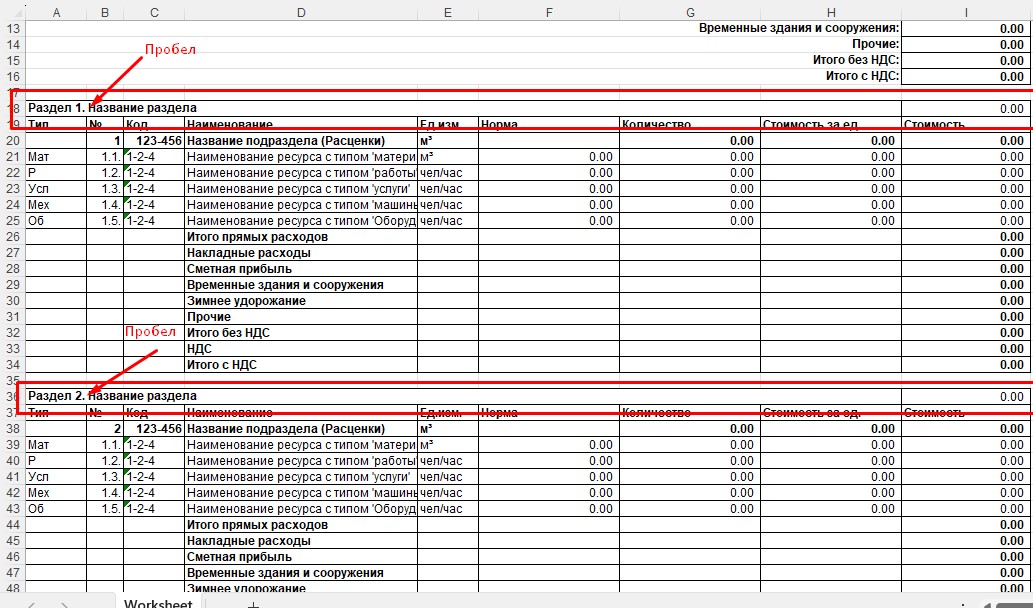Click the previous sheet navigation arrow

point(32,603)
